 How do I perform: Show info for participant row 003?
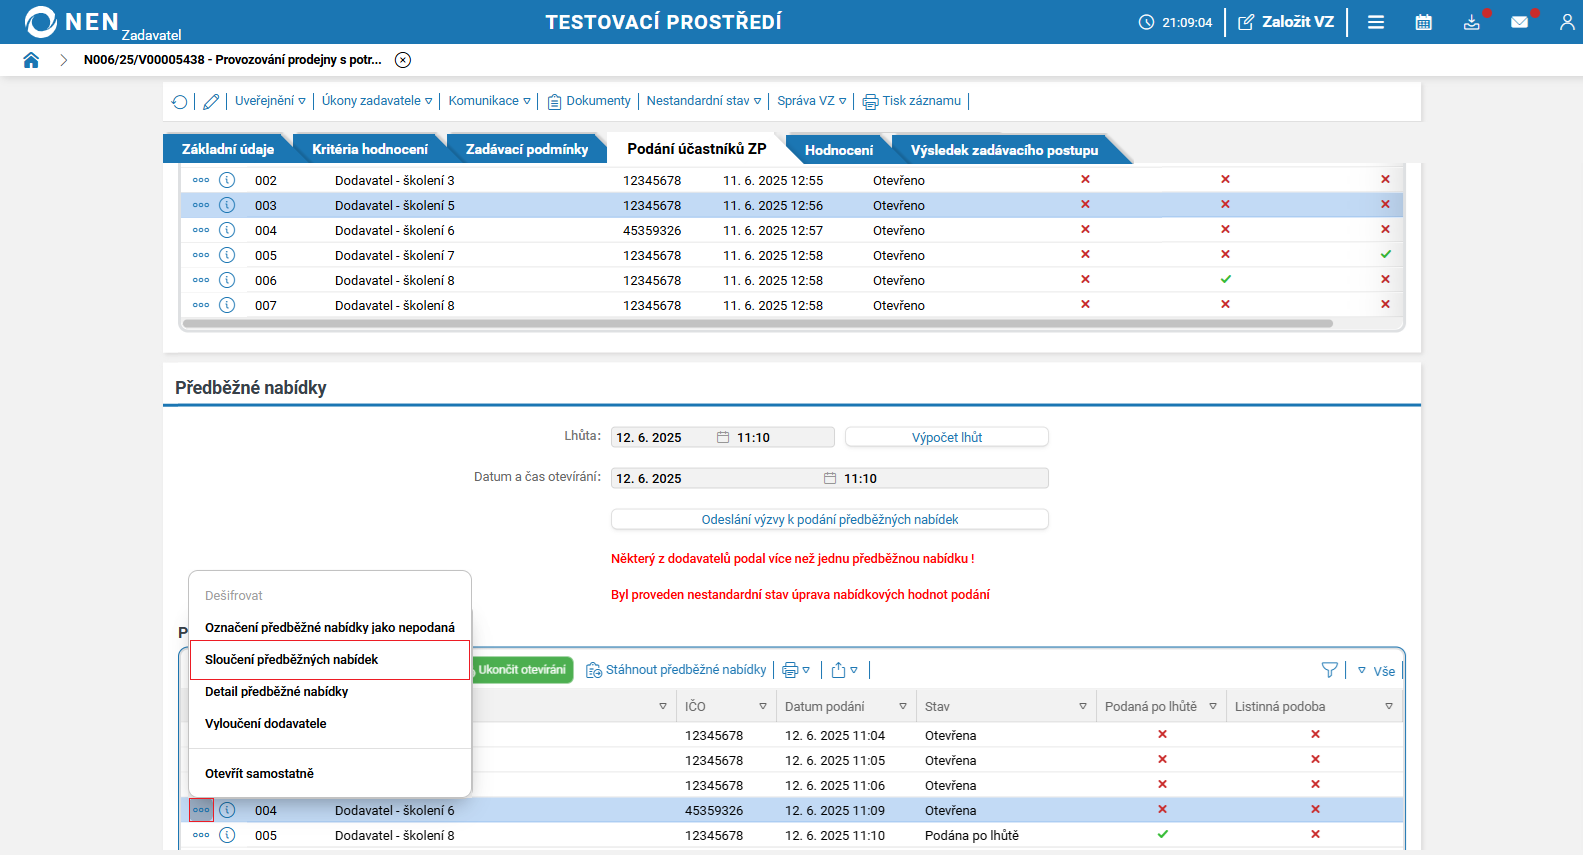click(x=227, y=205)
